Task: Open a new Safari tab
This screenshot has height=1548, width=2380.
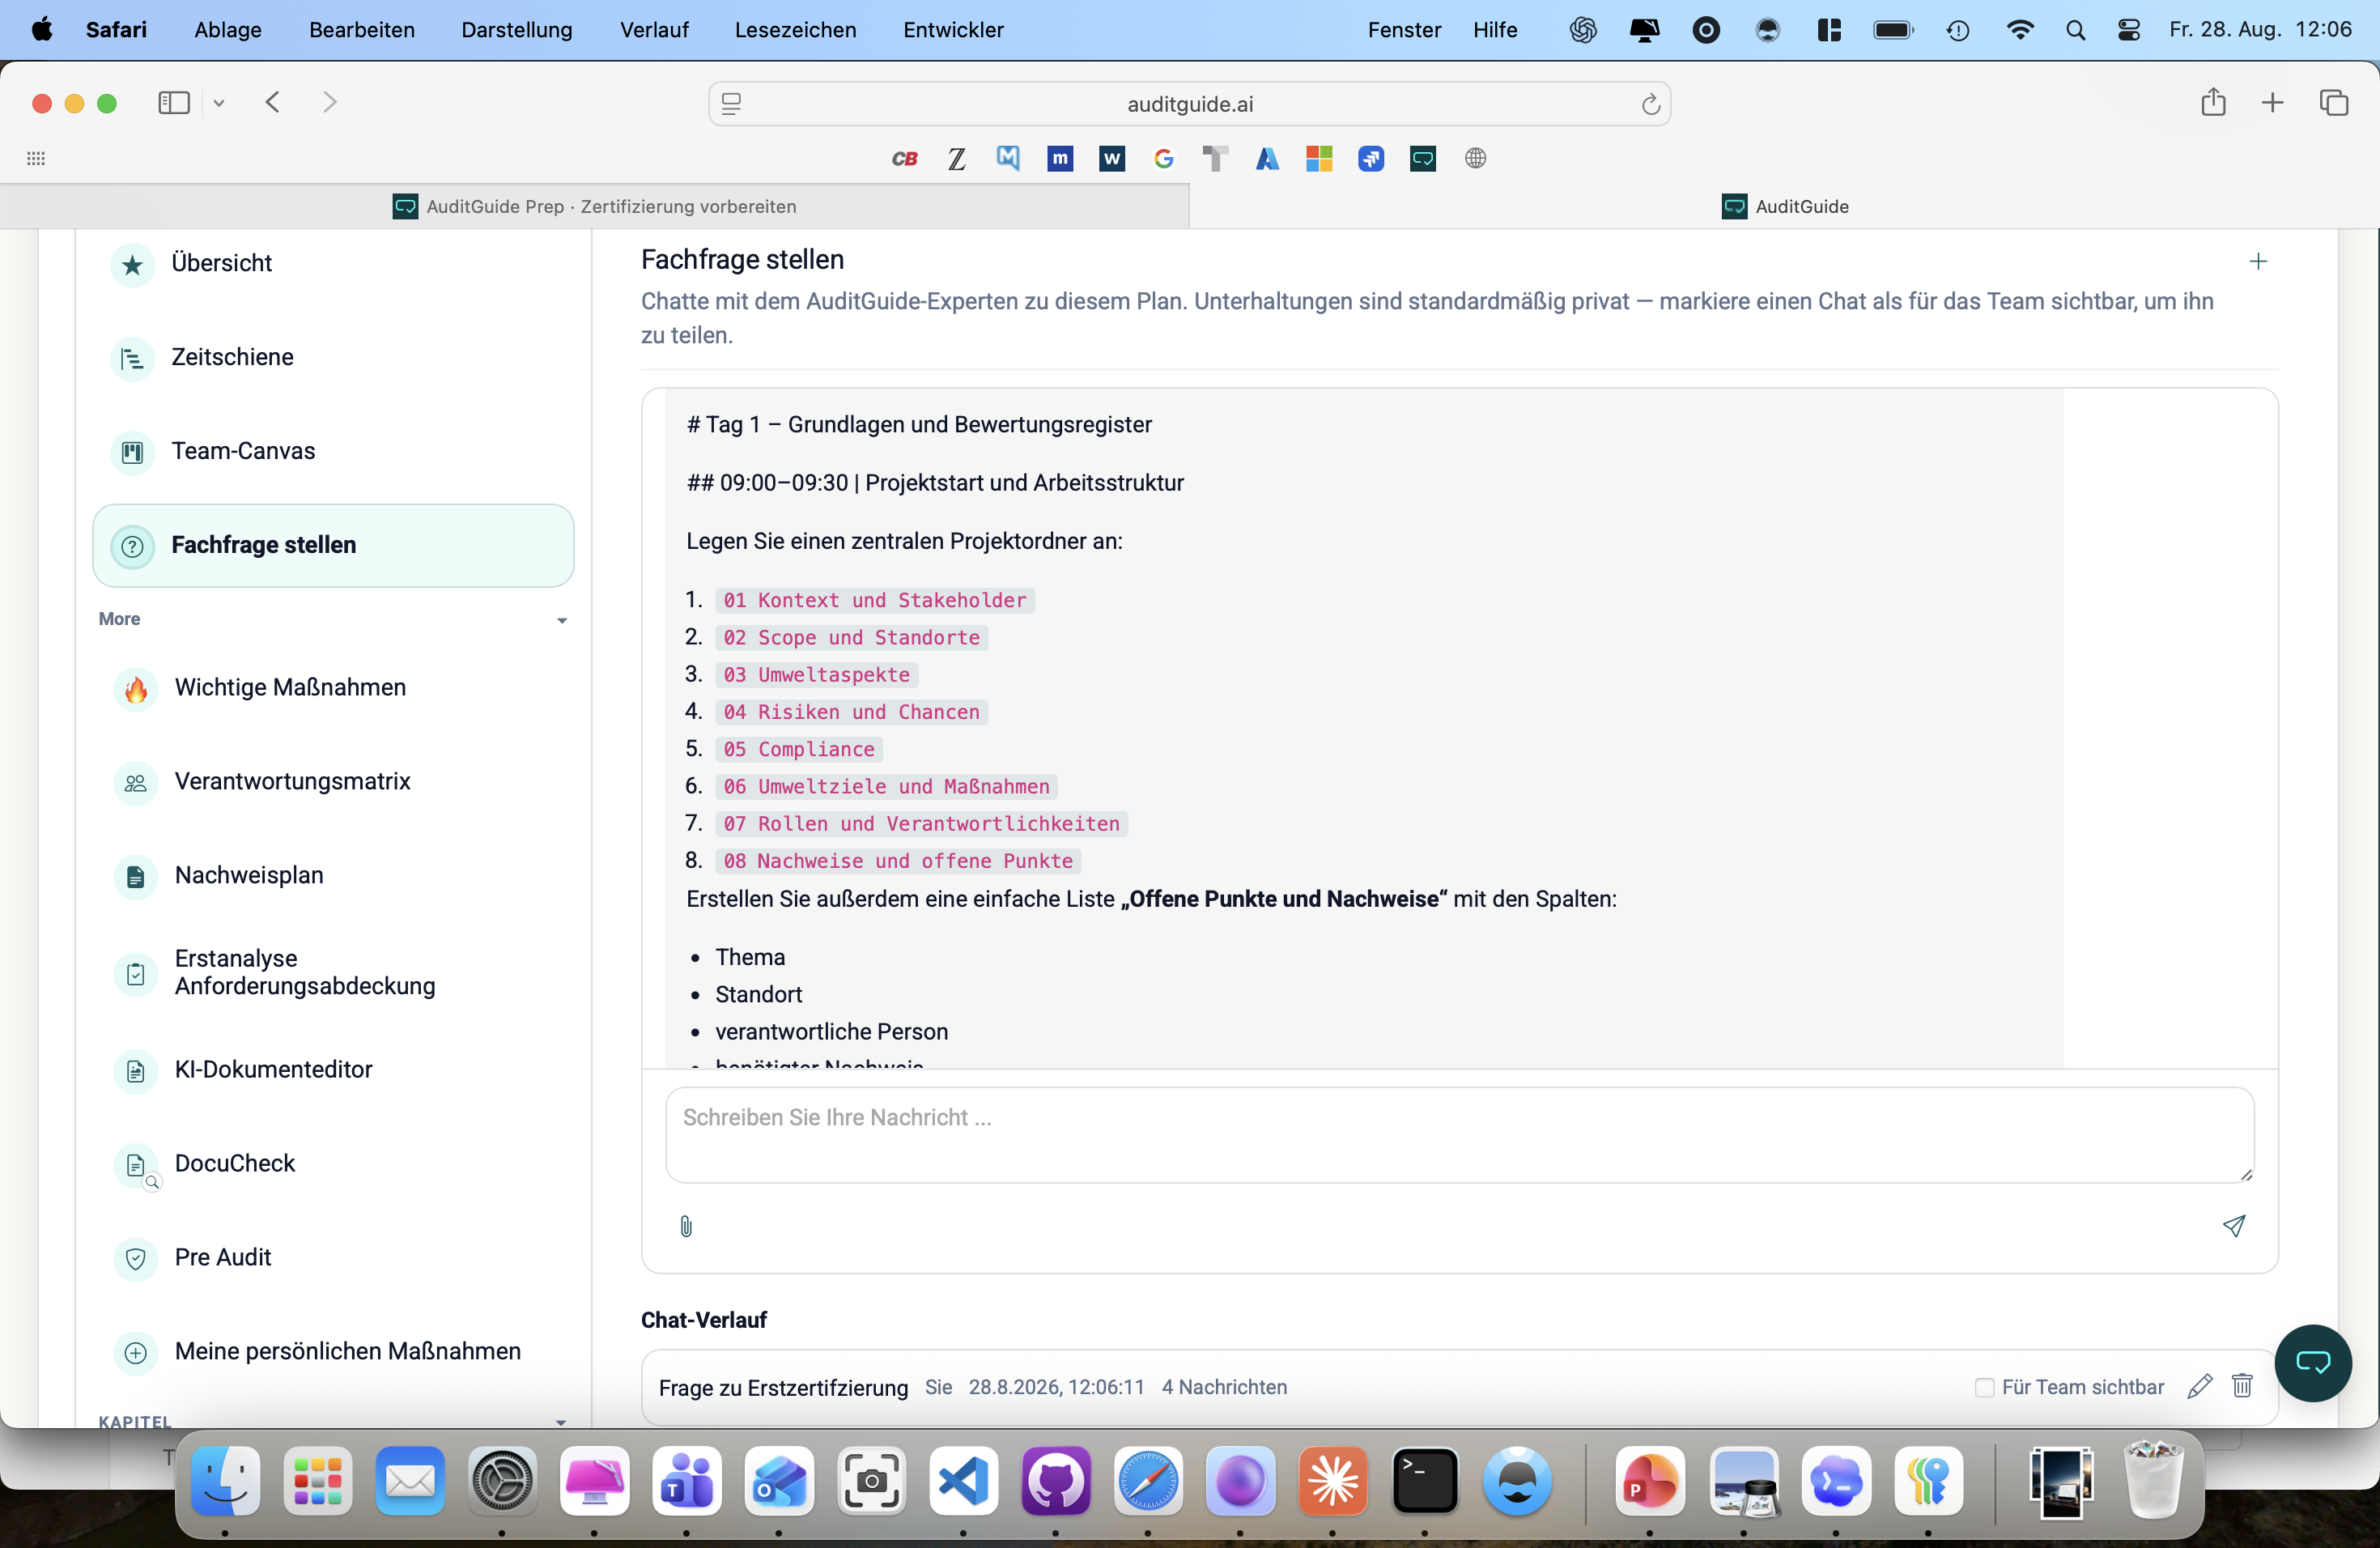Action: point(2272,103)
